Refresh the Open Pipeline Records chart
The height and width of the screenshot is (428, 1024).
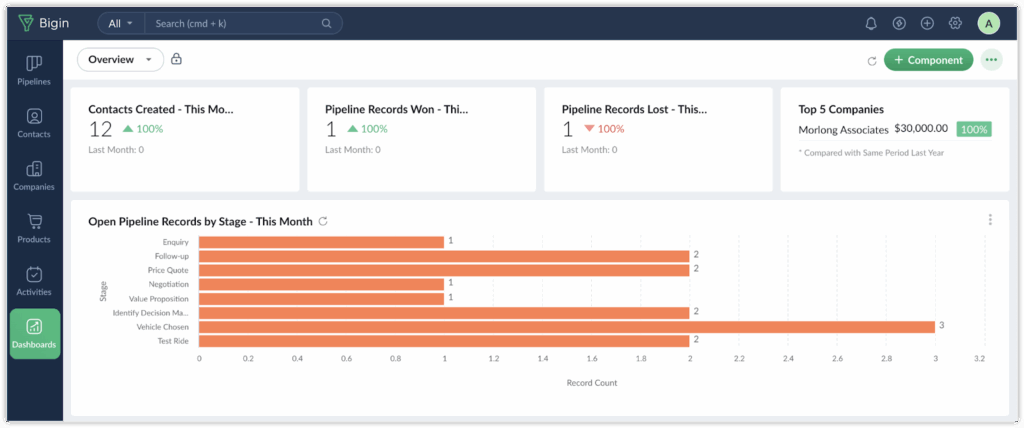pos(323,221)
